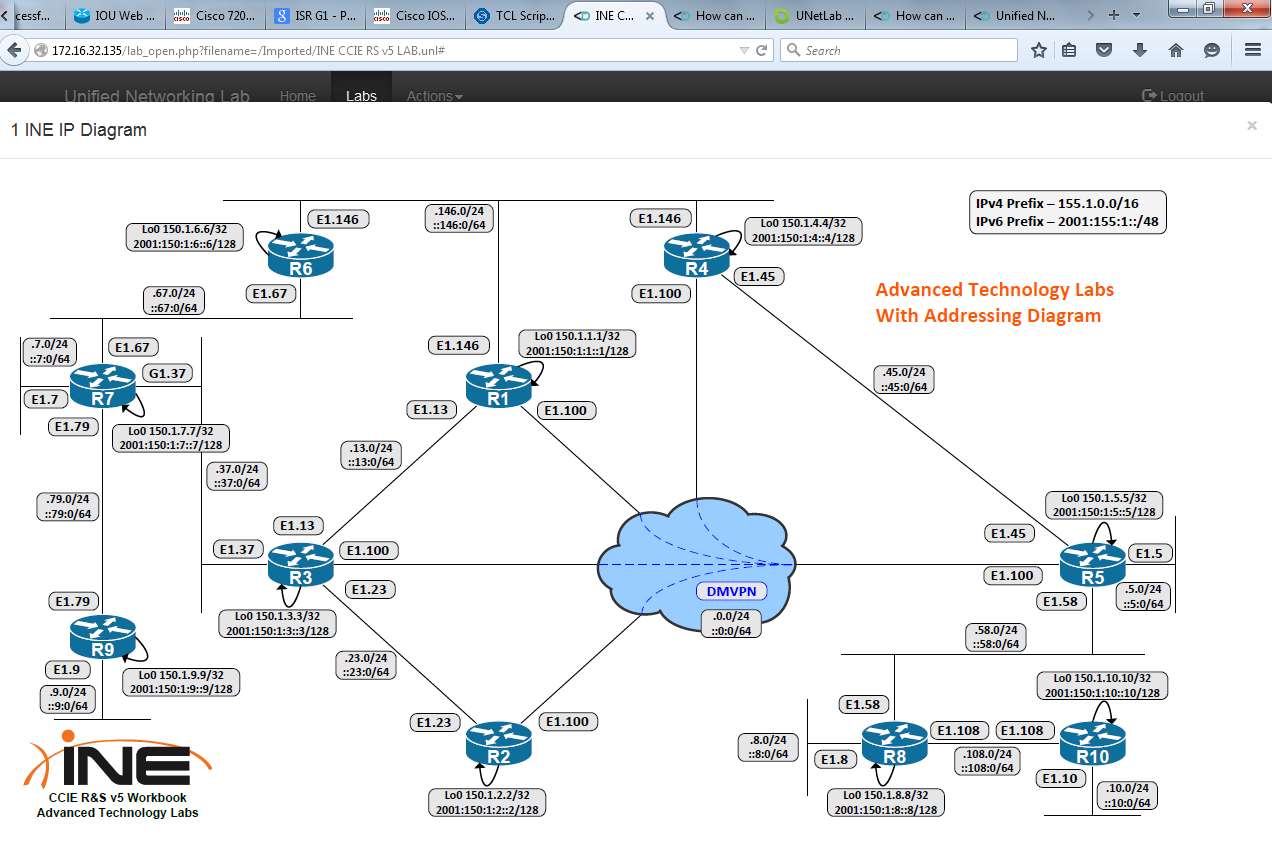Go back with the back arrow
This screenshot has width=1272, height=845.
point(16,50)
